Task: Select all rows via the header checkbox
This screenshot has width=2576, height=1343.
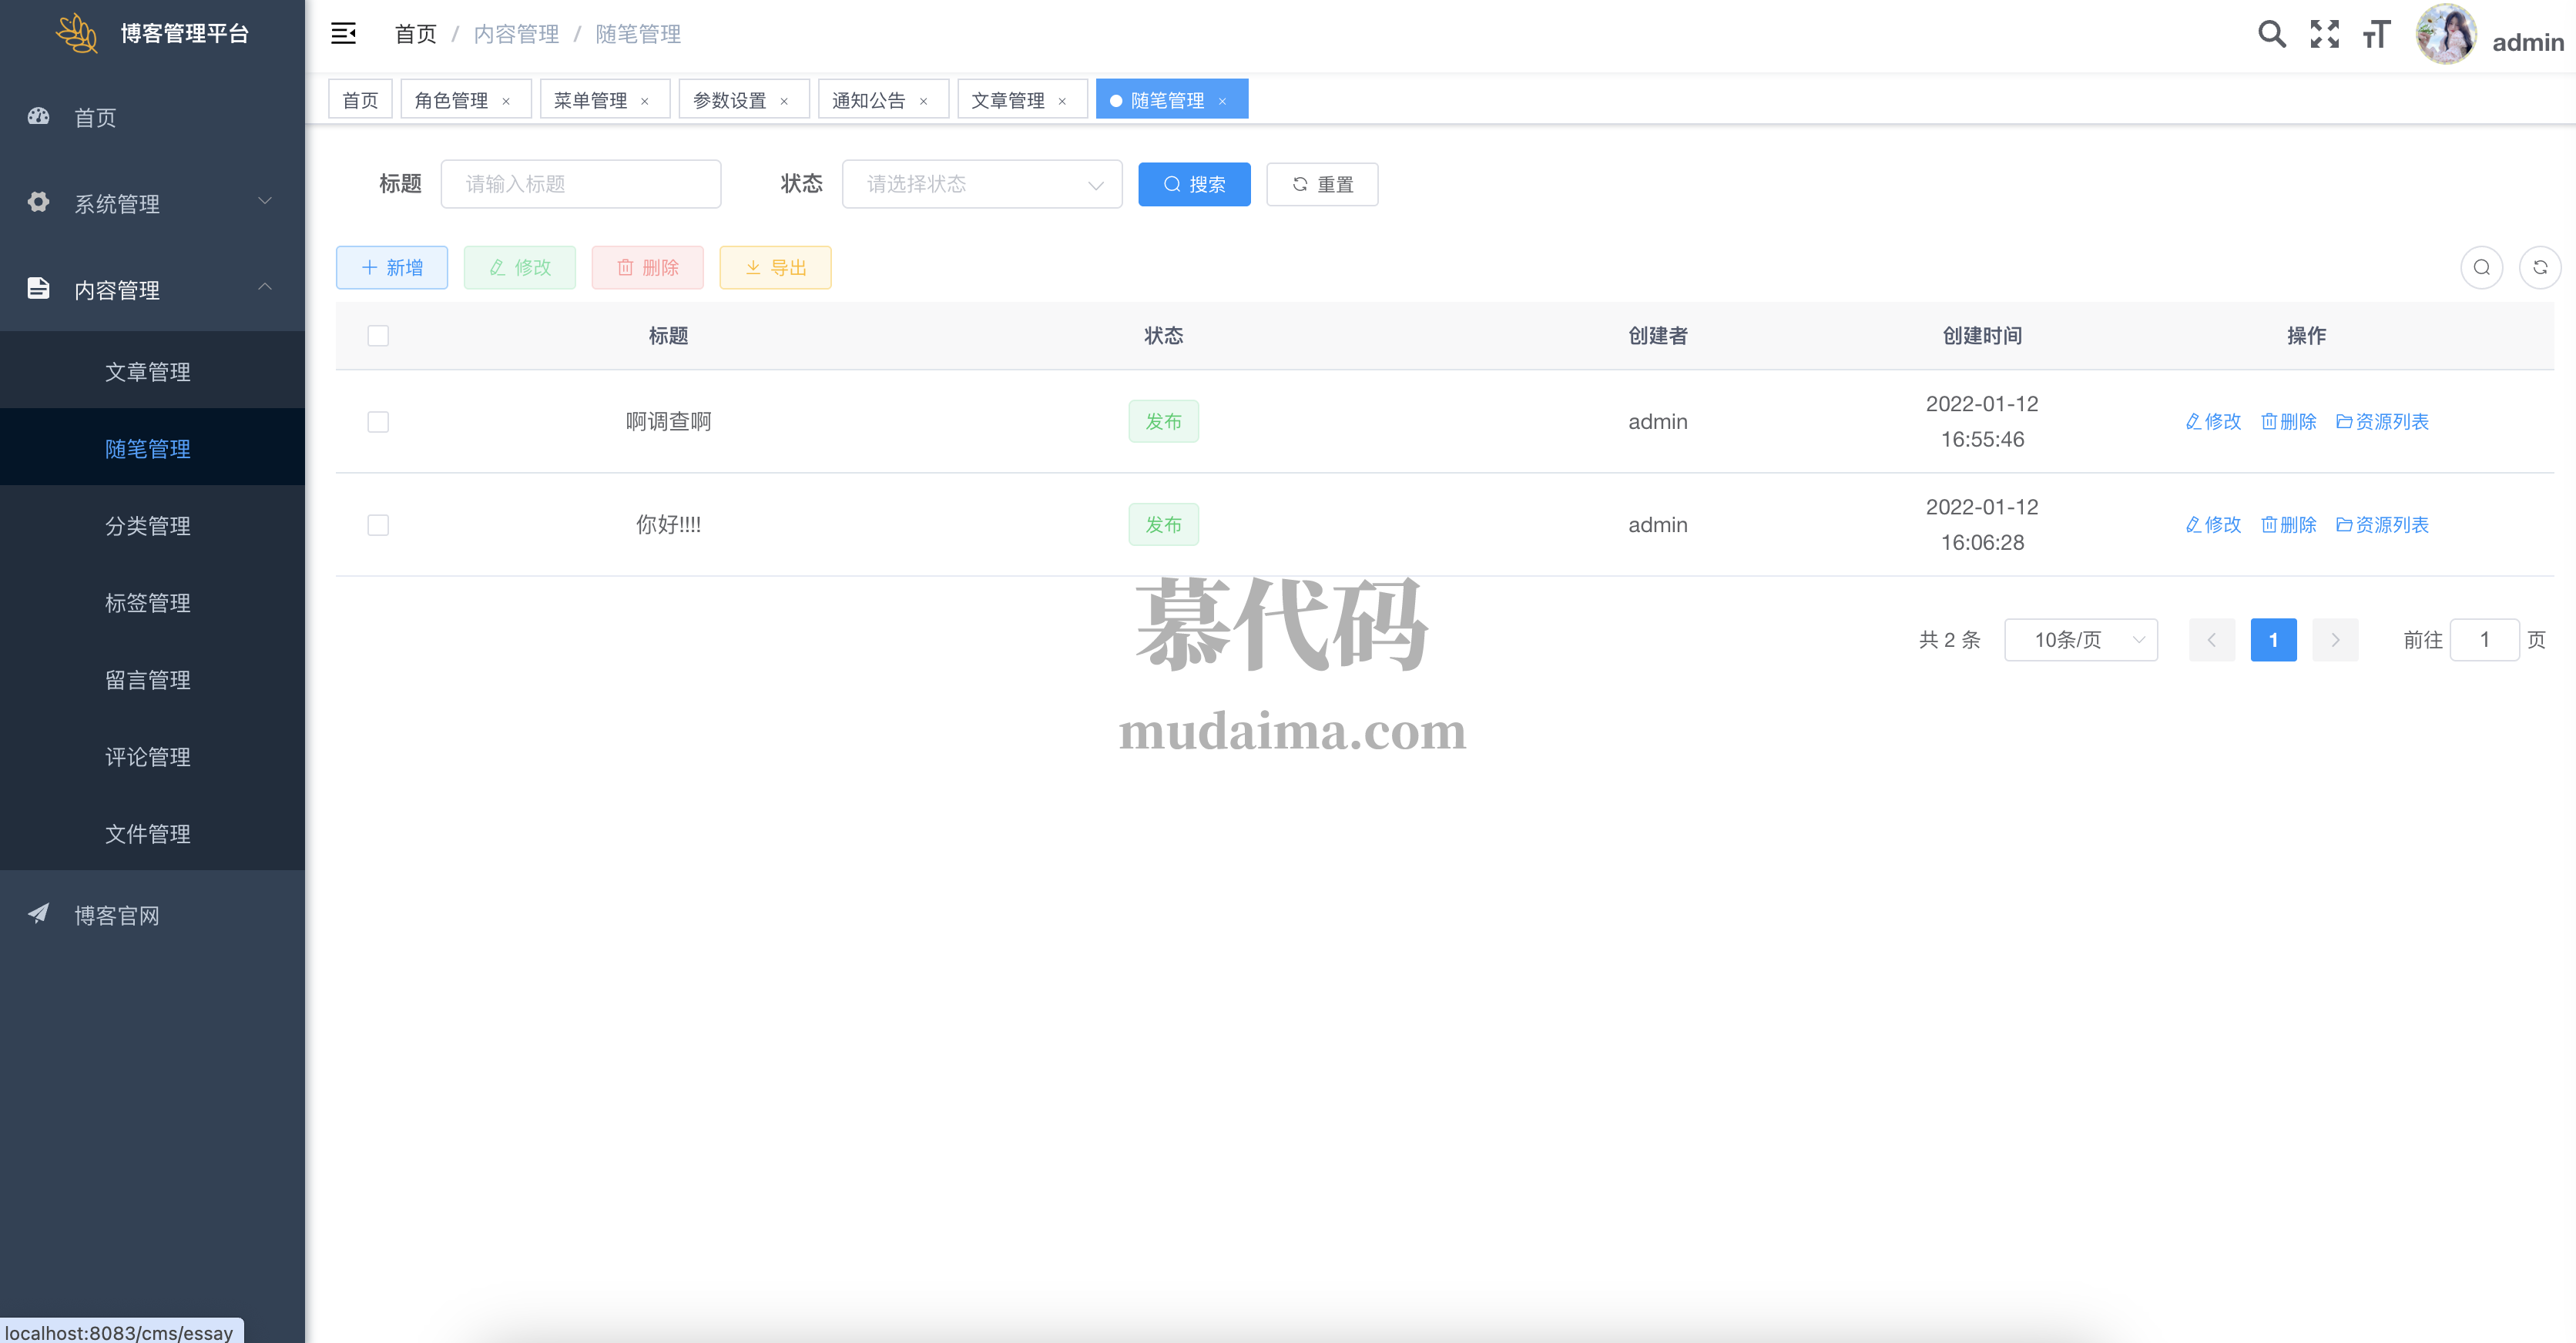Action: pos(378,336)
